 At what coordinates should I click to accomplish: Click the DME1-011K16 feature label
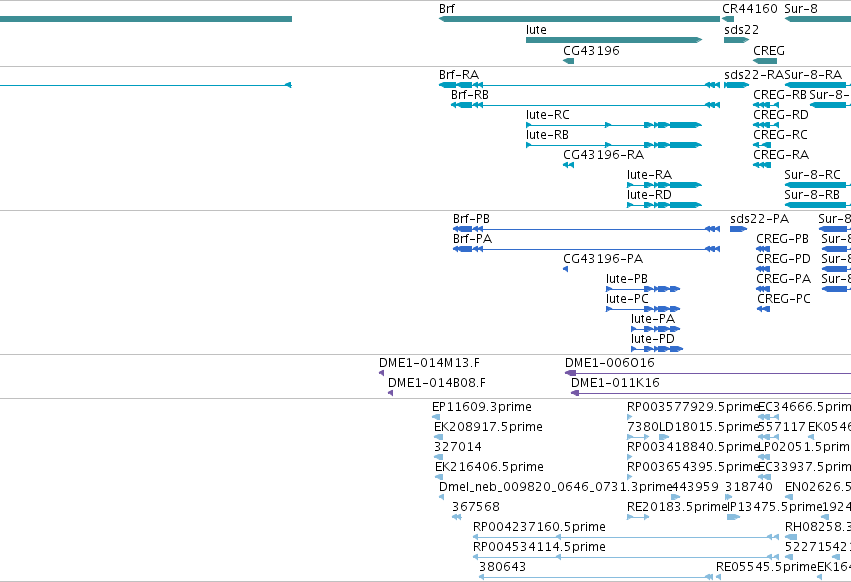click(x=615, y=383)
